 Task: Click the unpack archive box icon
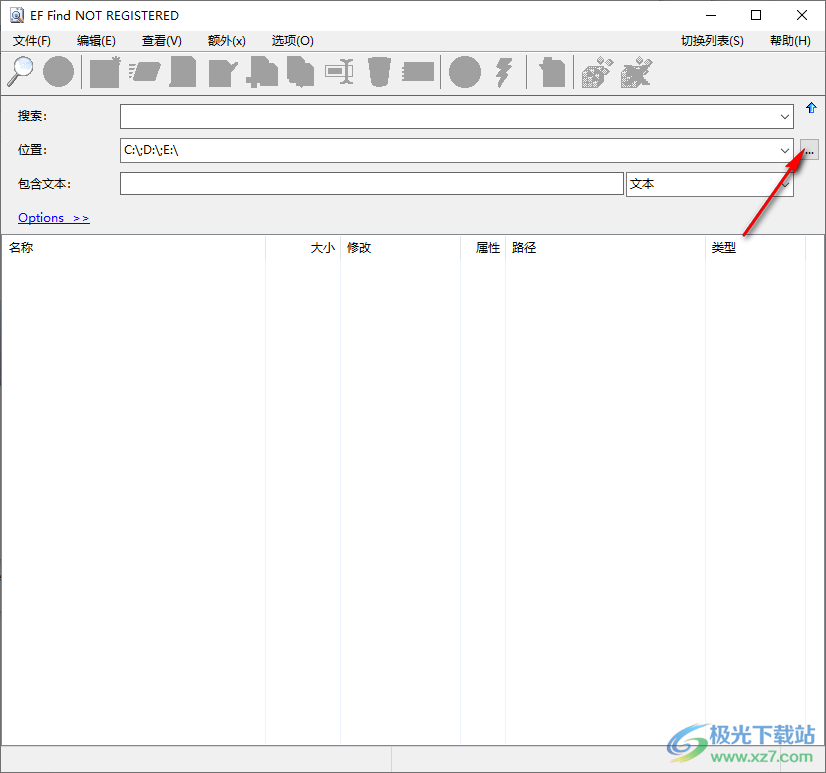636,72
